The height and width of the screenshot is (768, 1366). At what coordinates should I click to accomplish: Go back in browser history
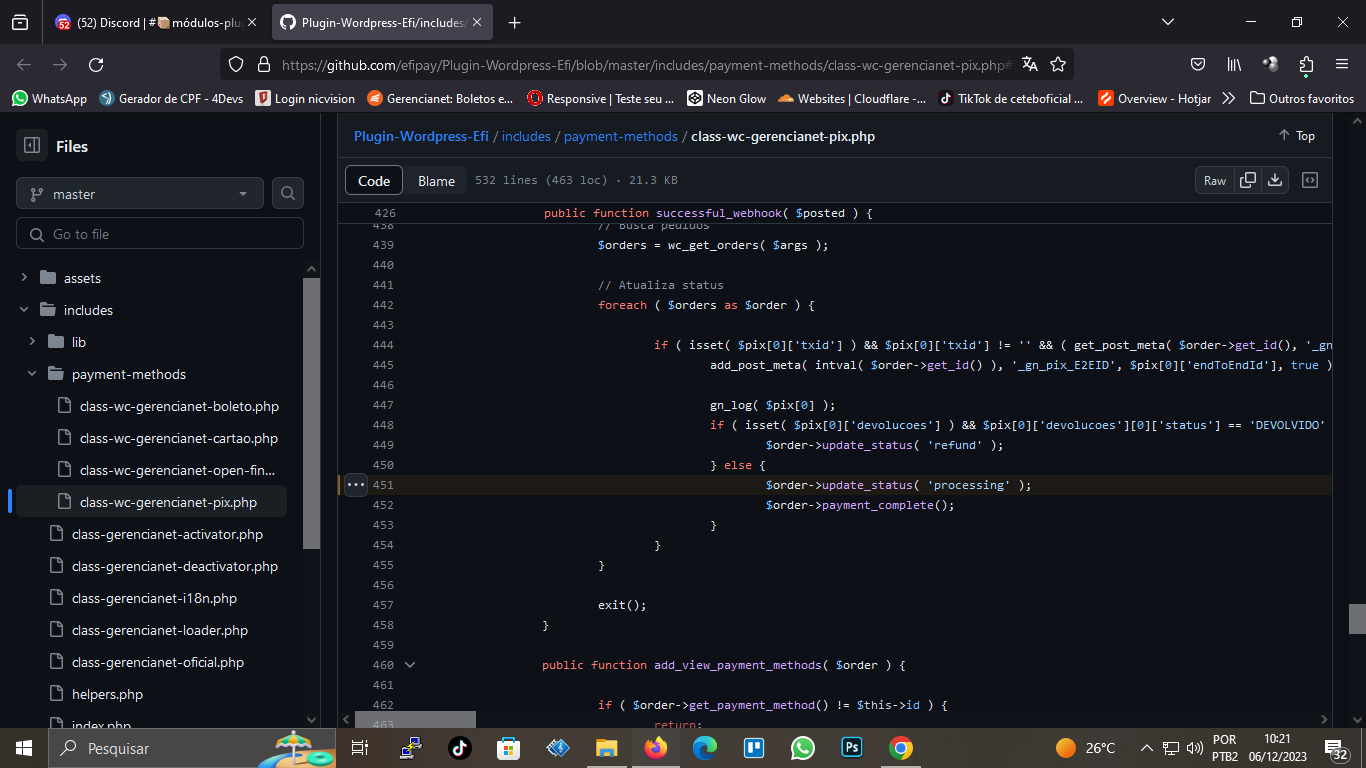(x=24, y=64)
